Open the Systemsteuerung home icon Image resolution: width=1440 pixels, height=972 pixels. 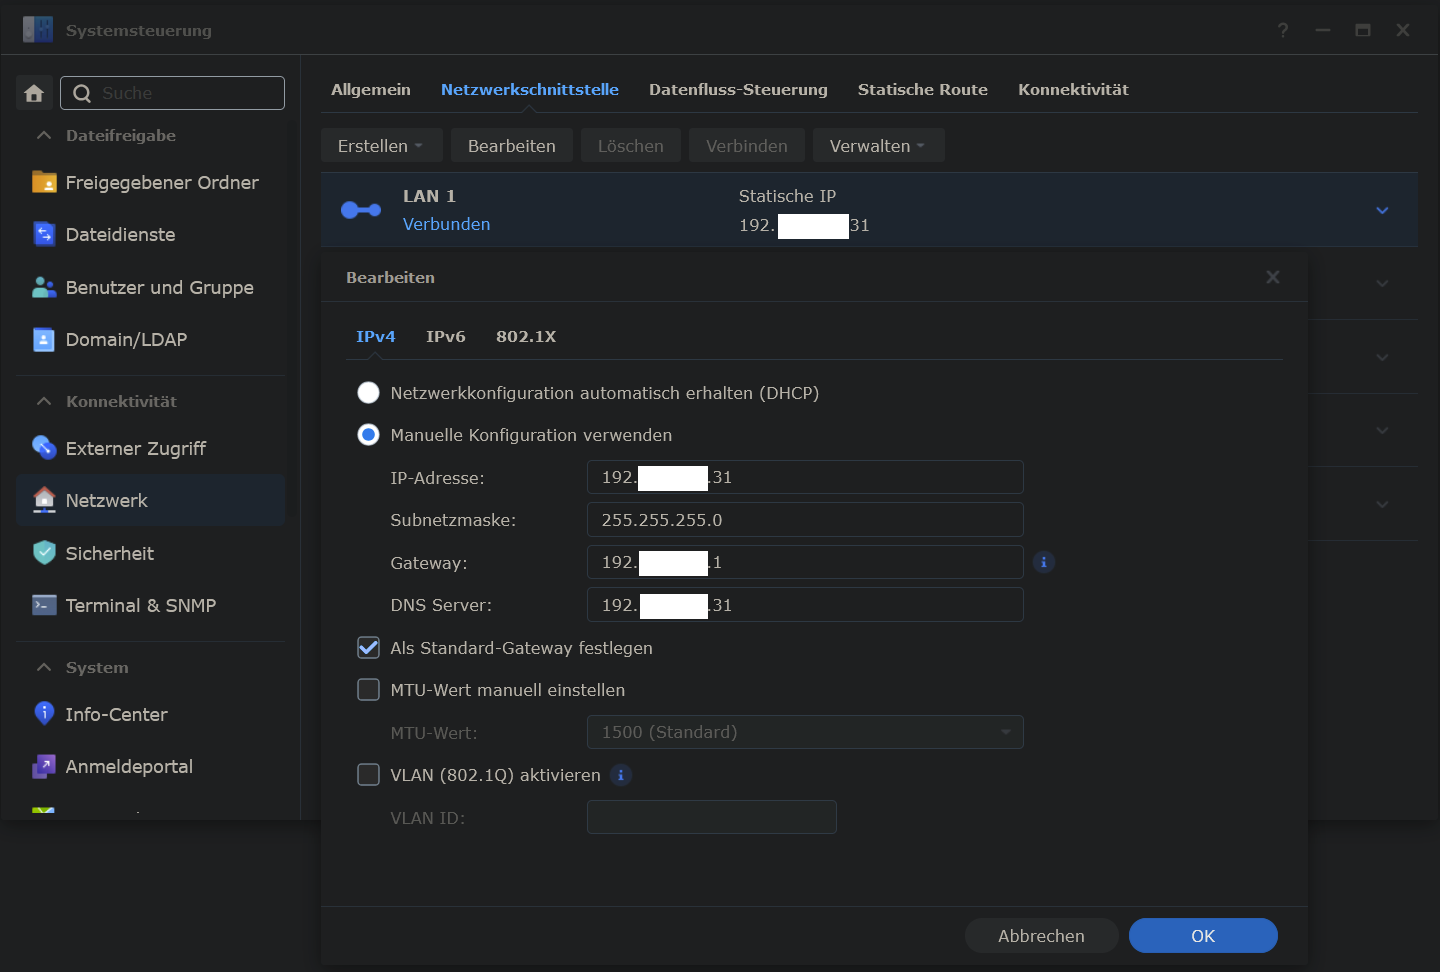point(34,93)
